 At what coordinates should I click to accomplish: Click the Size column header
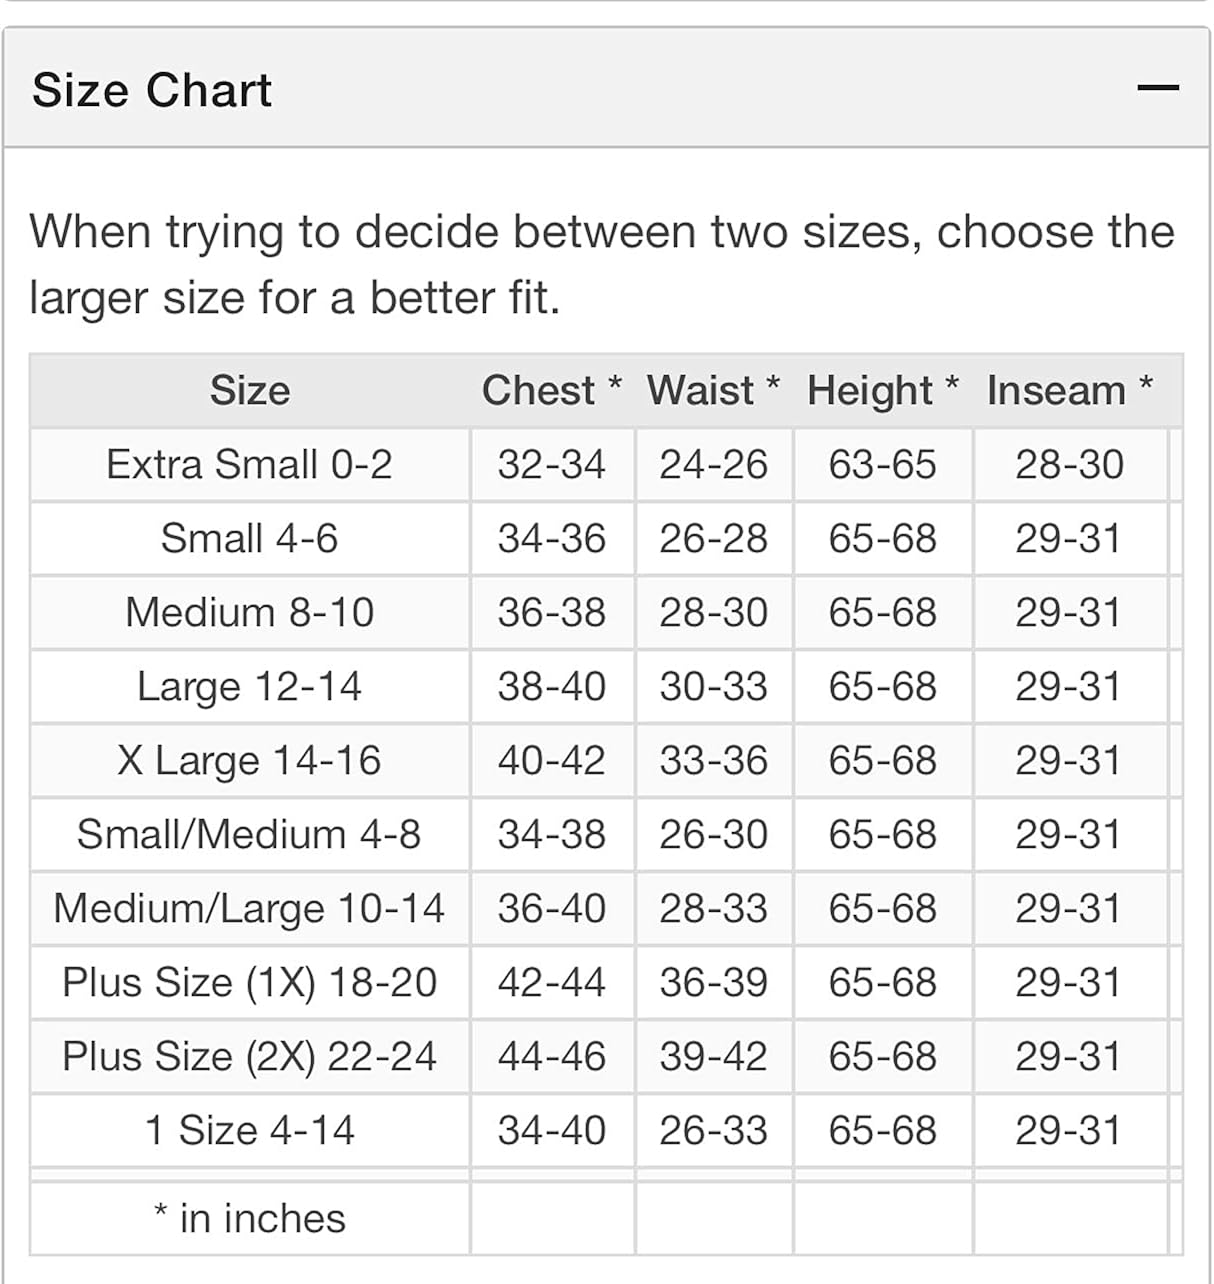point(250,391)
